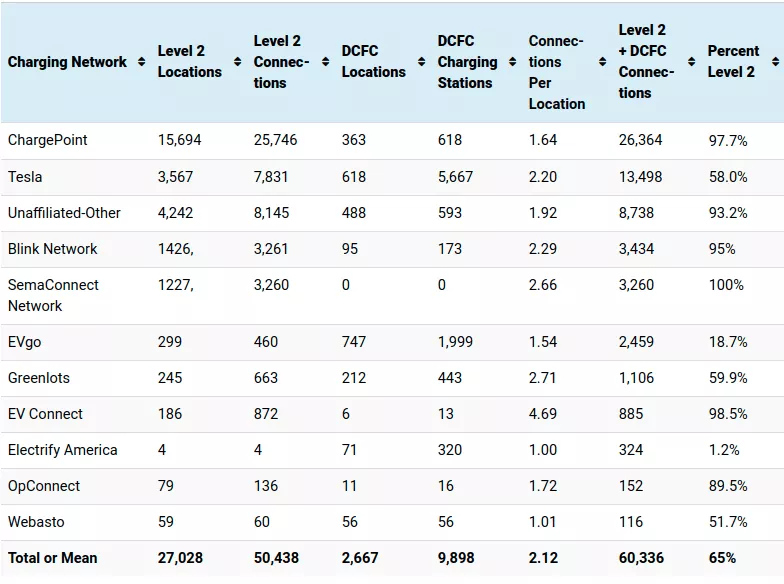Sort by Level 2 + DCFC Connections arrows
Image resolution: width=784 pixels, height=584 pixels.
692,62
